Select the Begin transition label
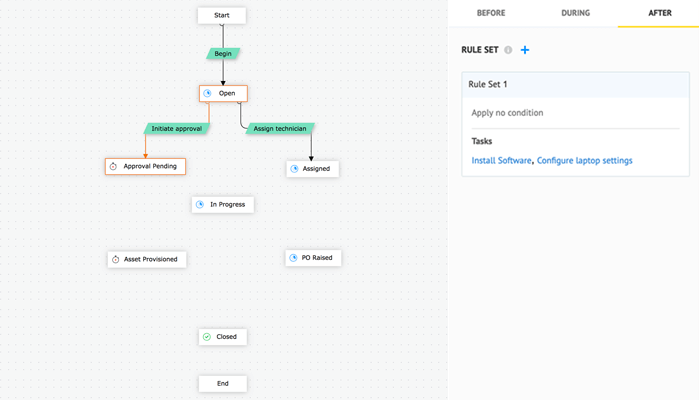The height and width of the screenshot is (400, 700). coord(222,53)
